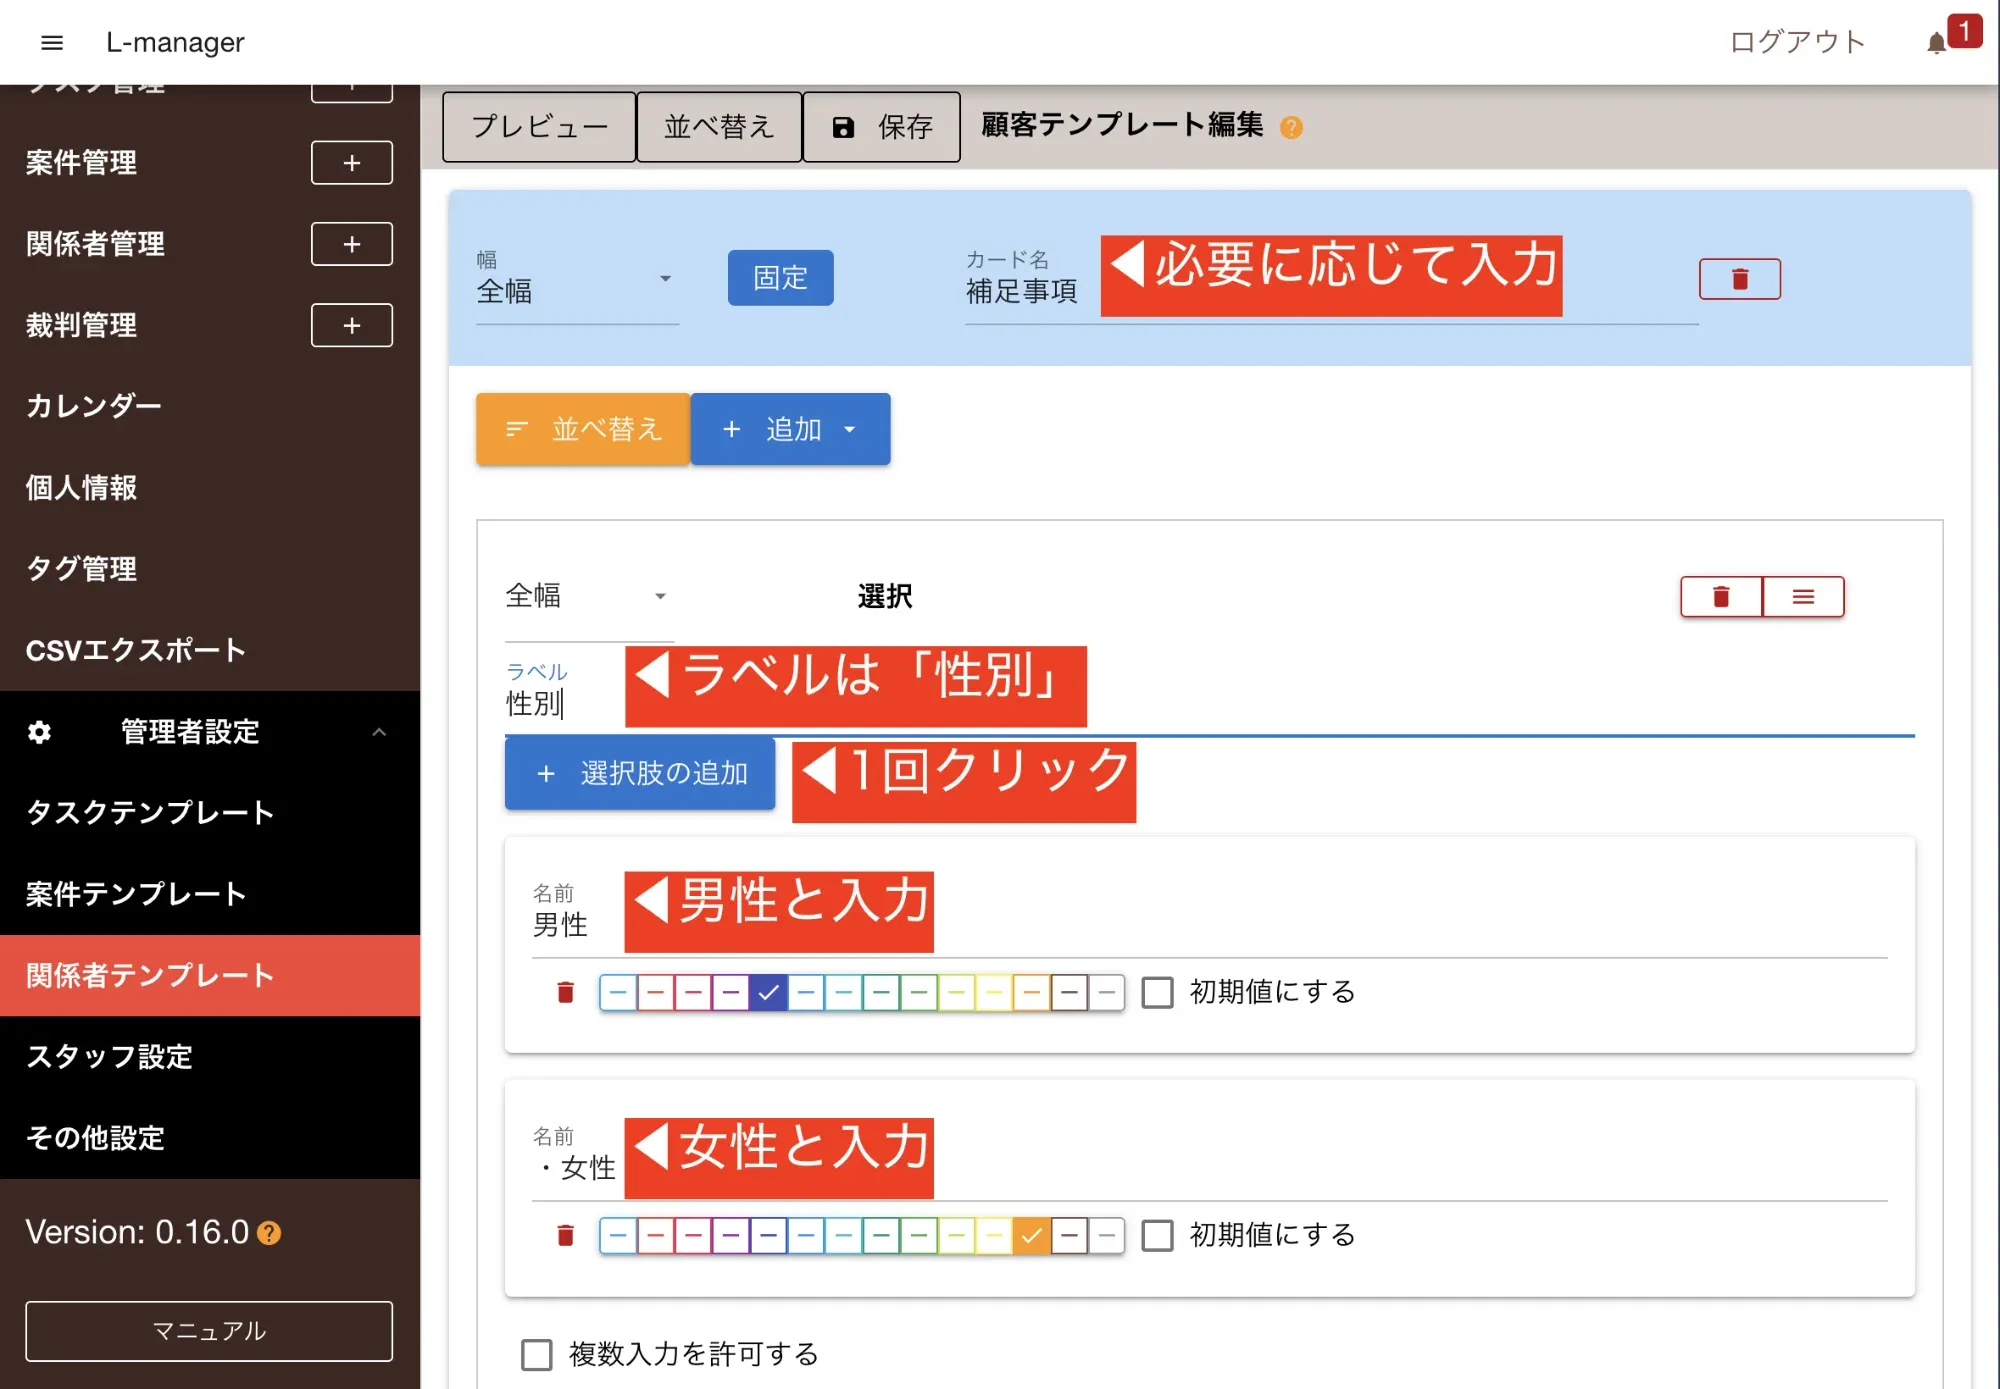Click the ? icon next to Version 0.16.0
2000x1389 pixels.
click(267, 1232)
